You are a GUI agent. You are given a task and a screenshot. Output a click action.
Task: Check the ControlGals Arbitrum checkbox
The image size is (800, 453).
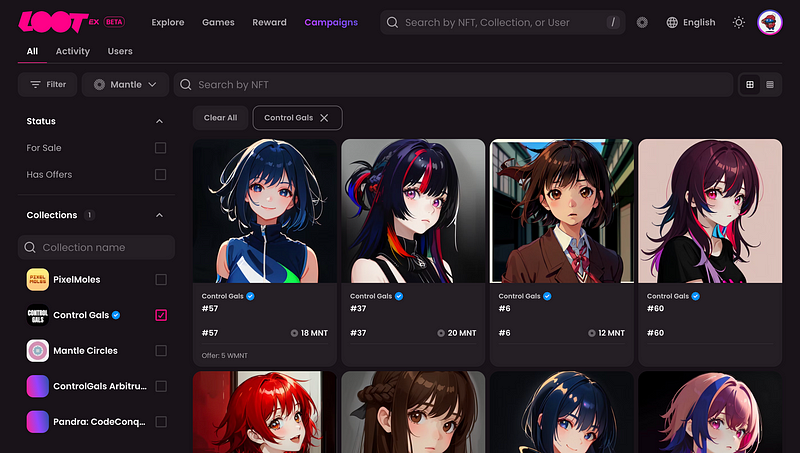(x=161, y=386)
